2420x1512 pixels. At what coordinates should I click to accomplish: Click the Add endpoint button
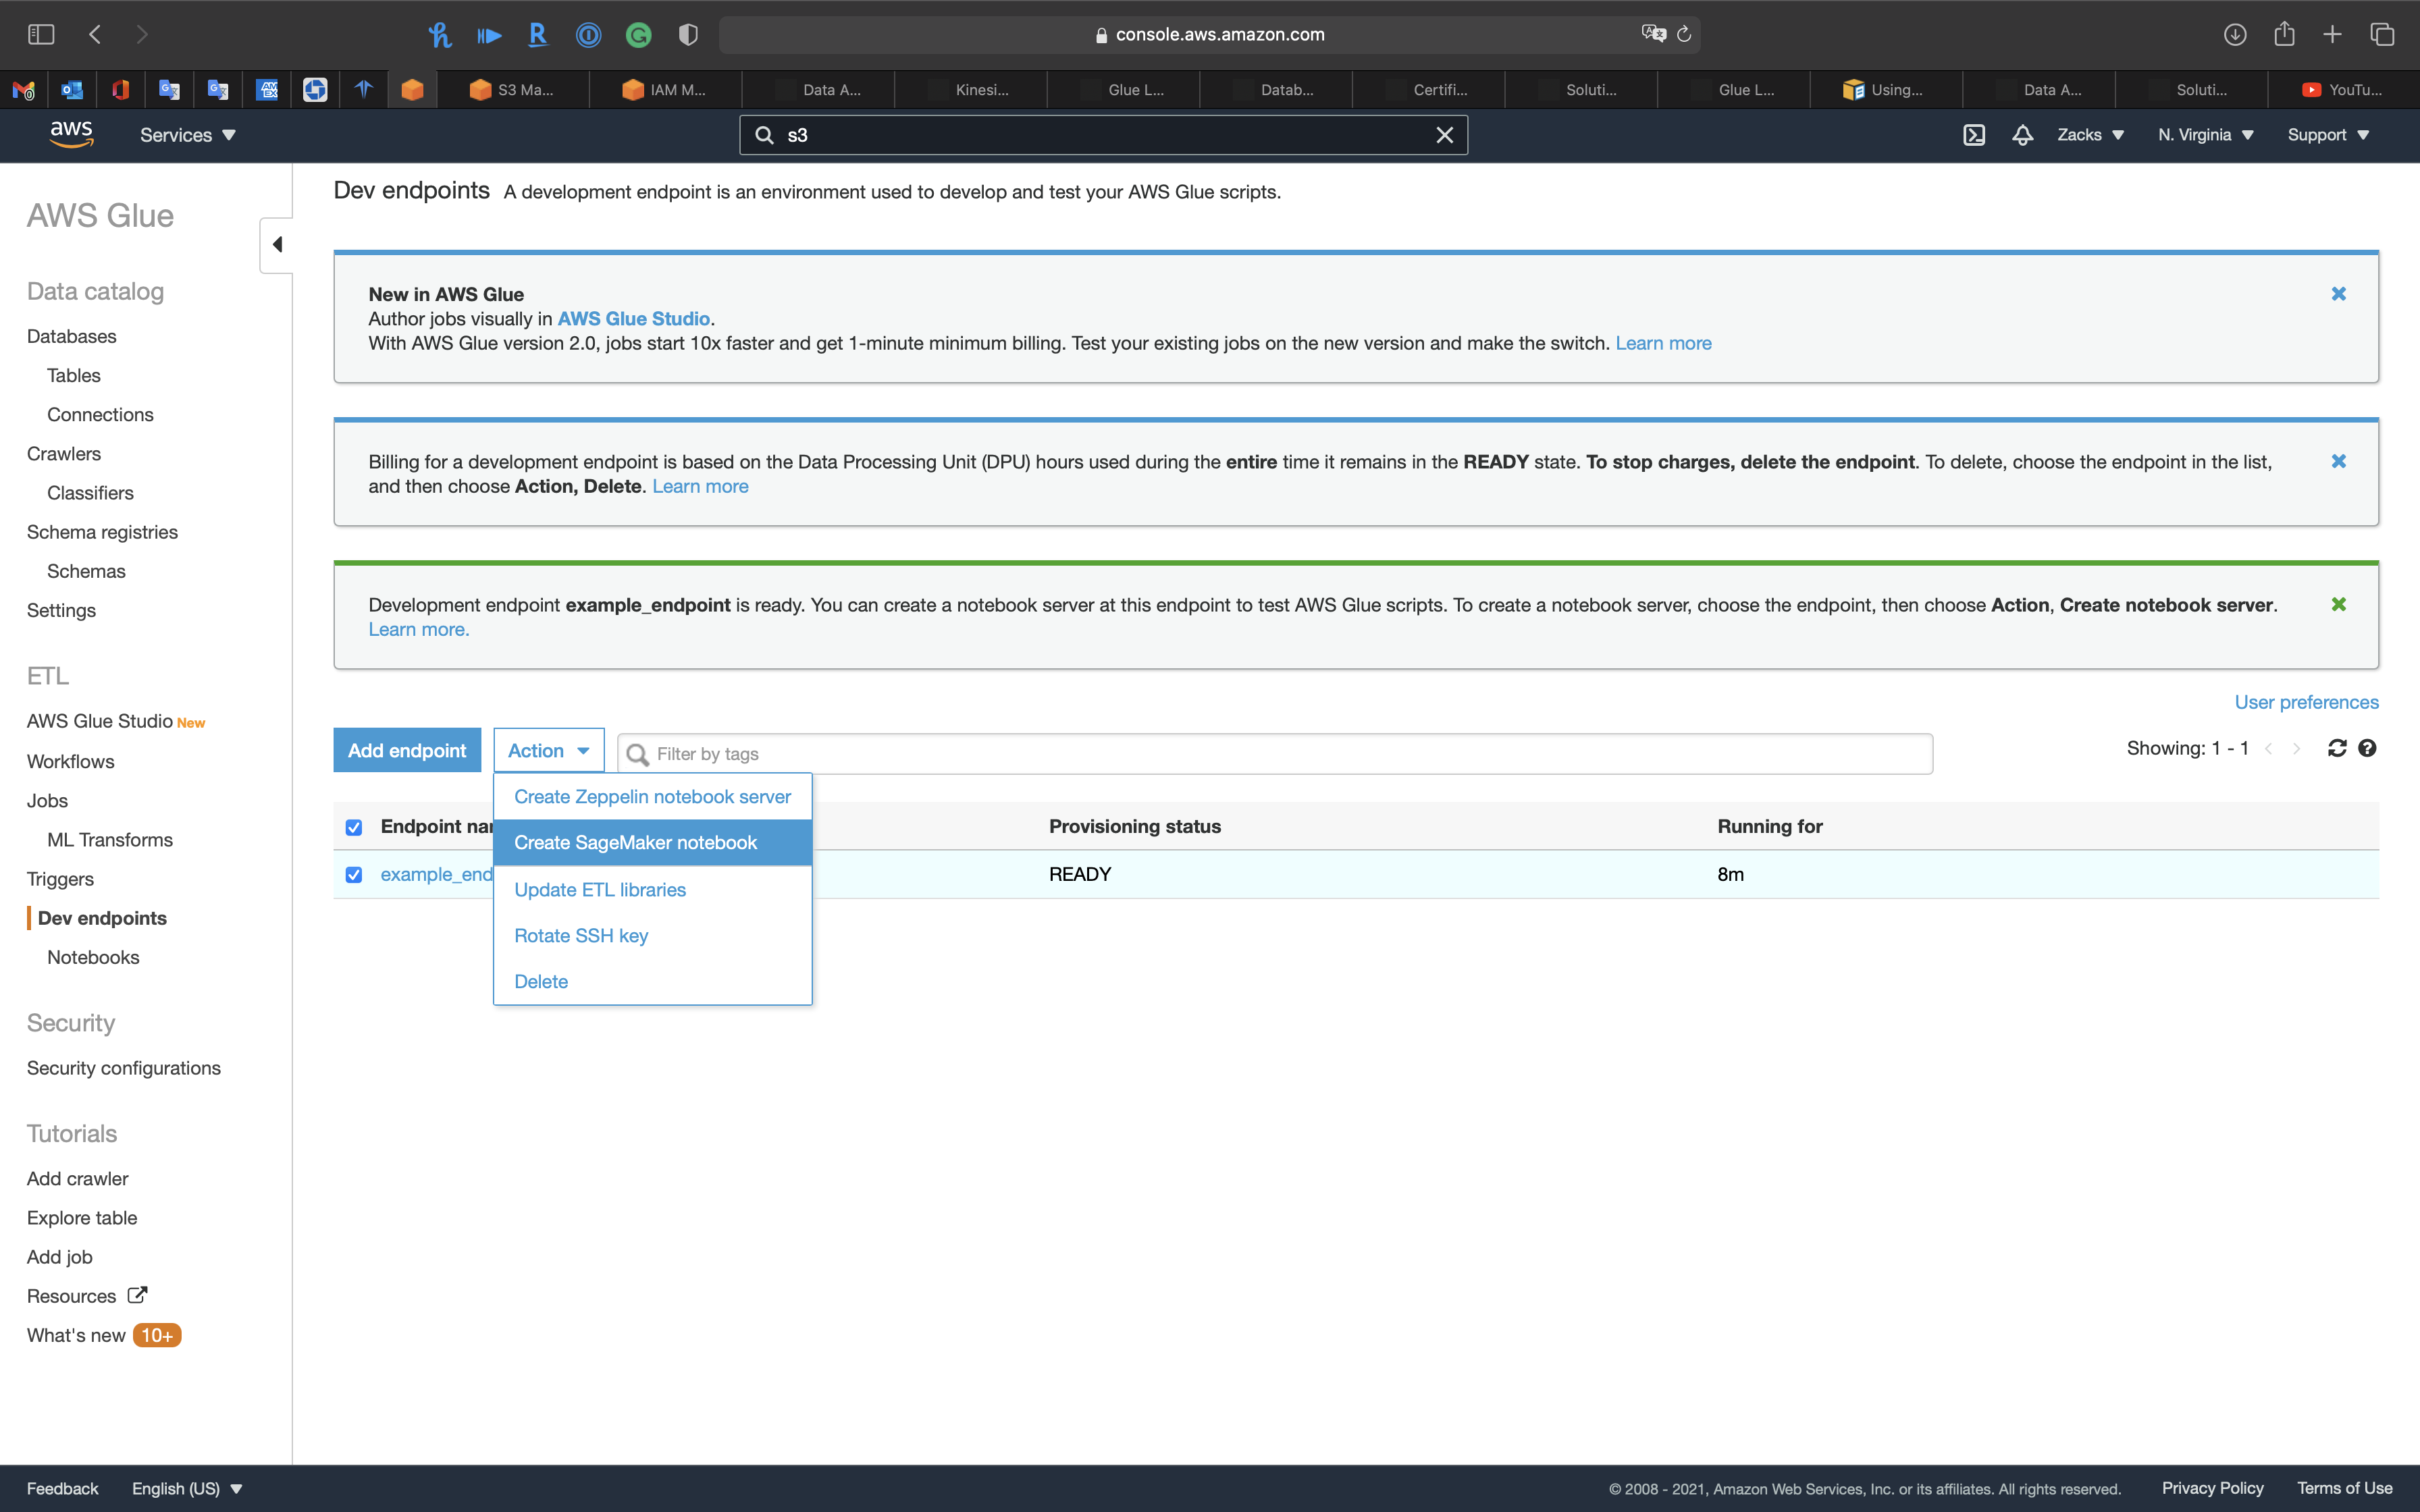[407, 751]
